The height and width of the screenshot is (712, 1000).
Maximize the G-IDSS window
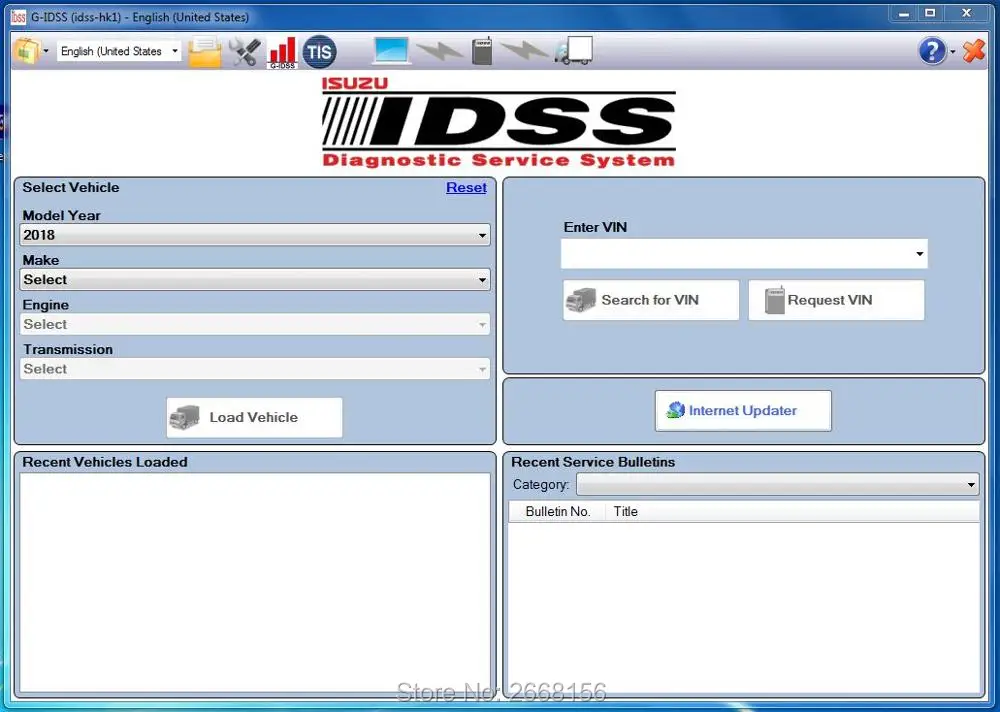coord(930,13)
